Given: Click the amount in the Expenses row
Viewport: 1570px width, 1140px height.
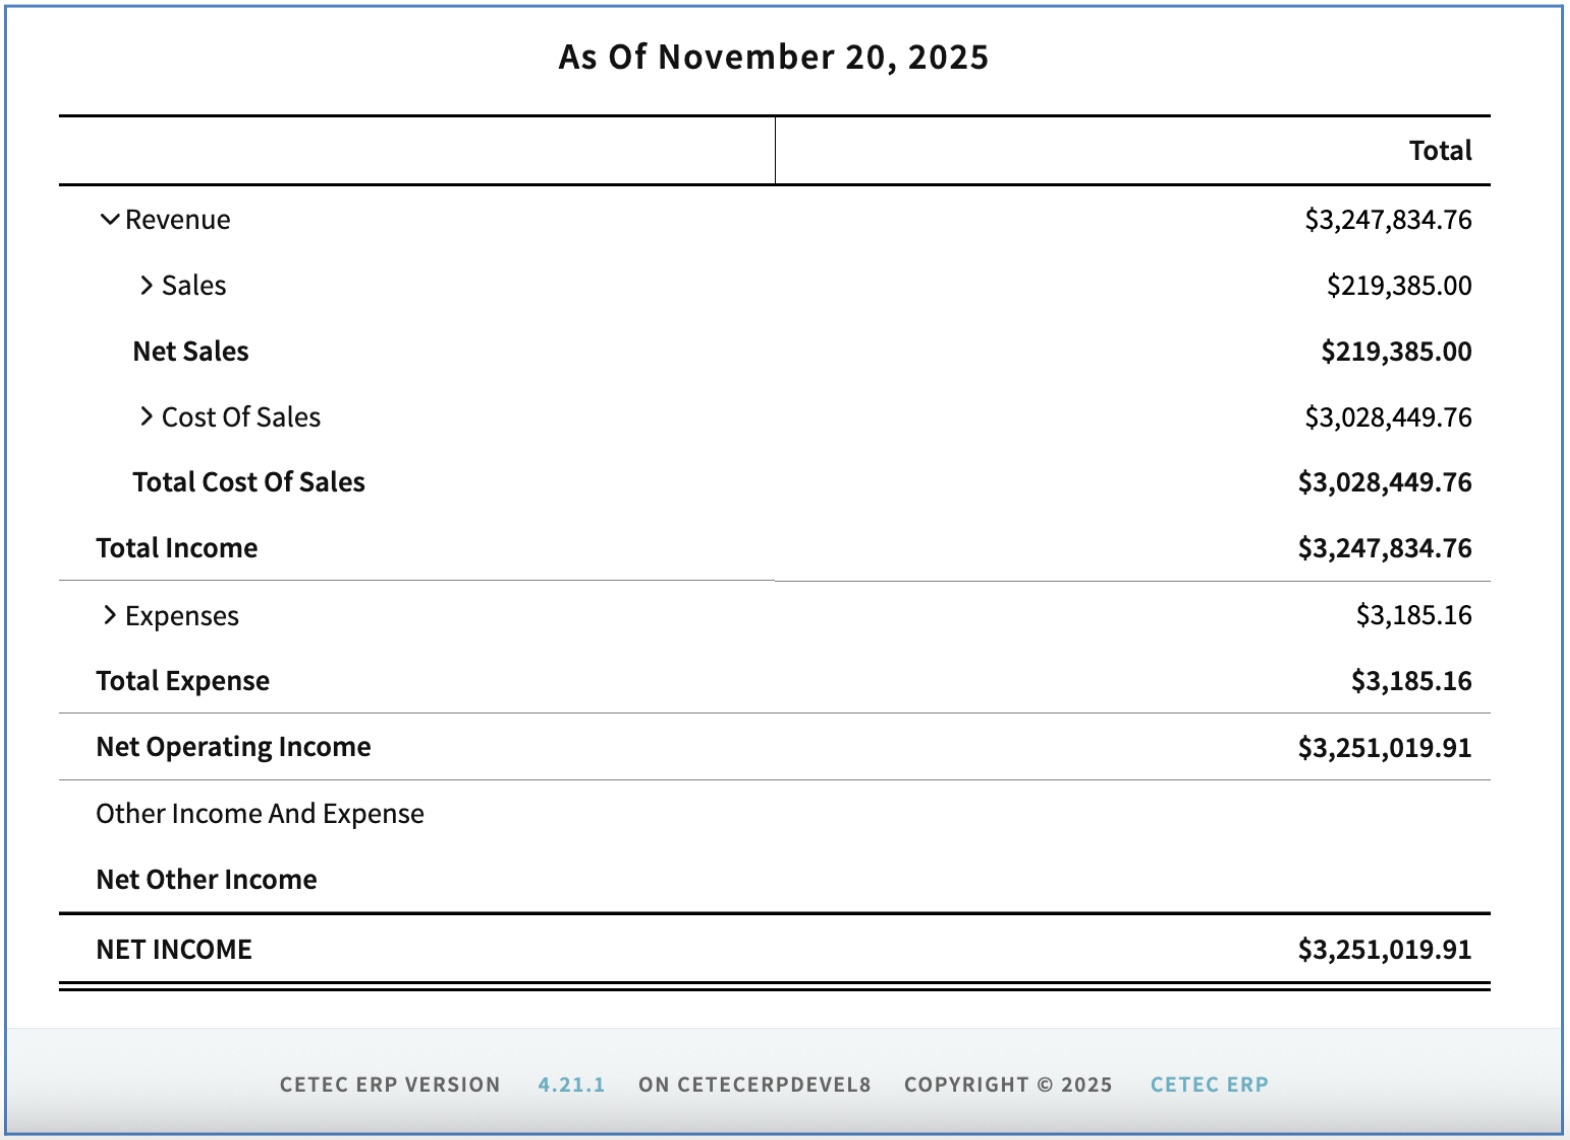Looking at the screenshot, I should [1413, 615].
